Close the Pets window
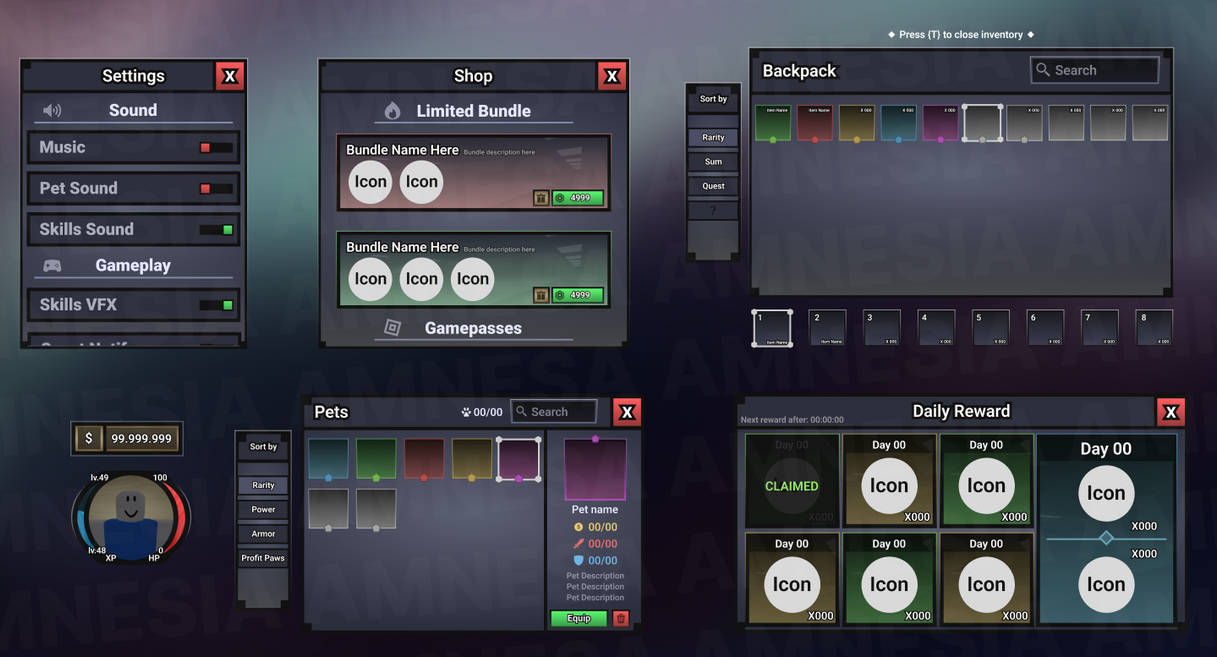 pos(627,412)
